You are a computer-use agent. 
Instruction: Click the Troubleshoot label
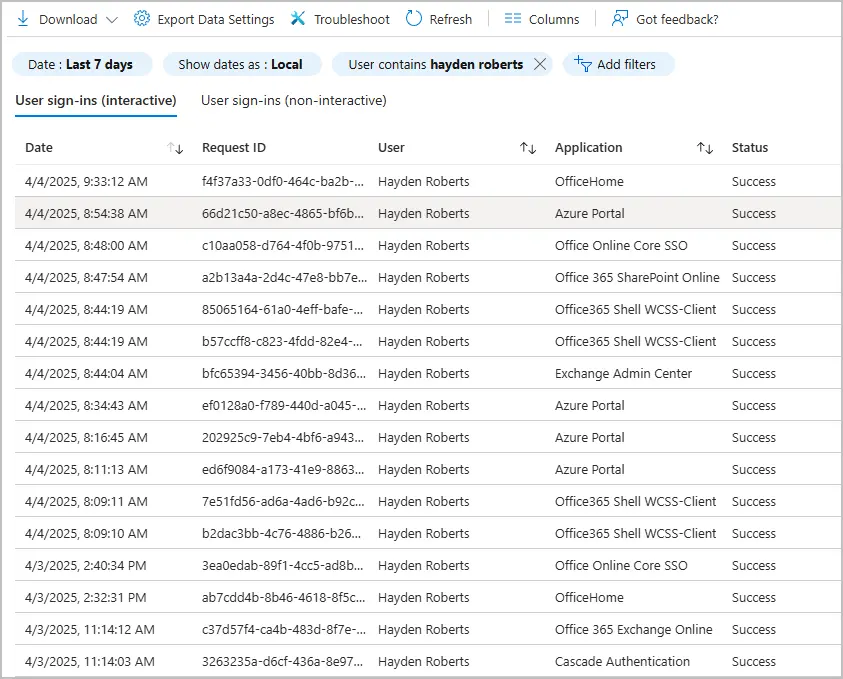[x=352, y=19]
